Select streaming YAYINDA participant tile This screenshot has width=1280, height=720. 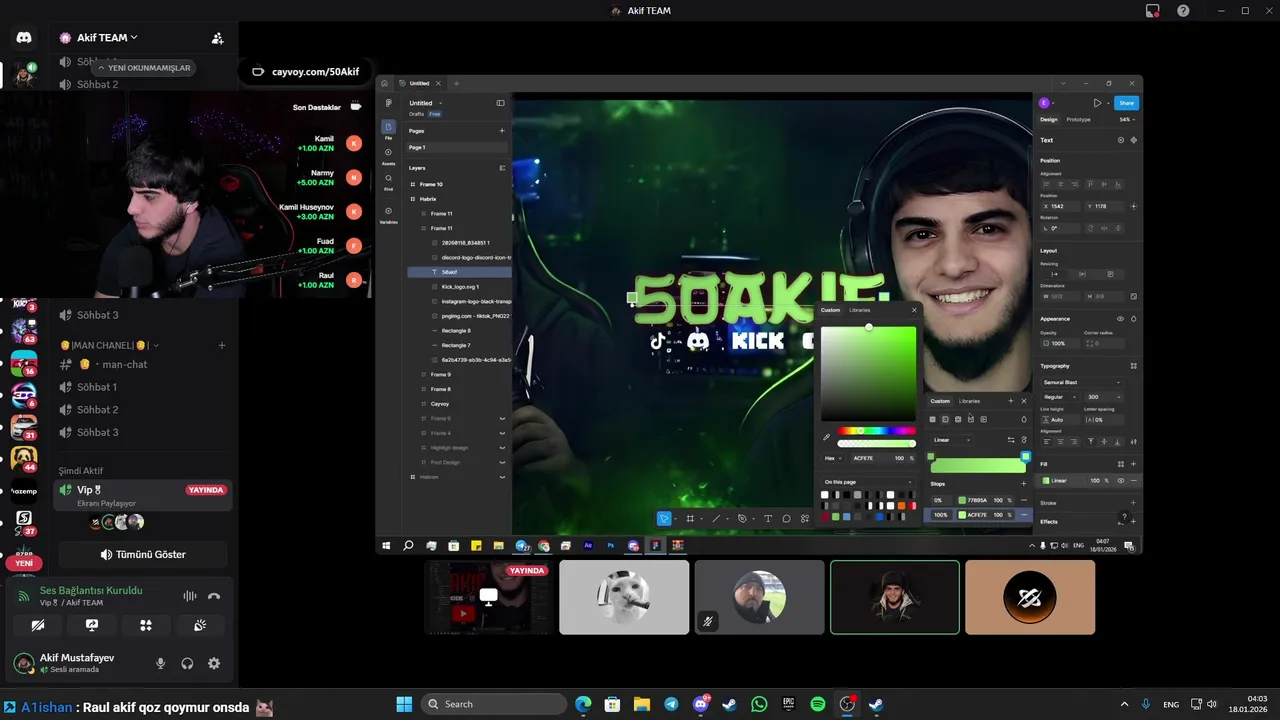(488, 597)
